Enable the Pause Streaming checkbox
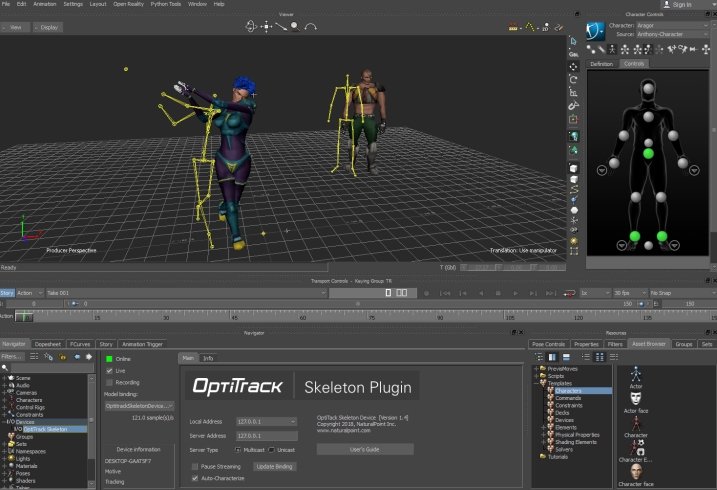717x490 pixels. (195, 466)
